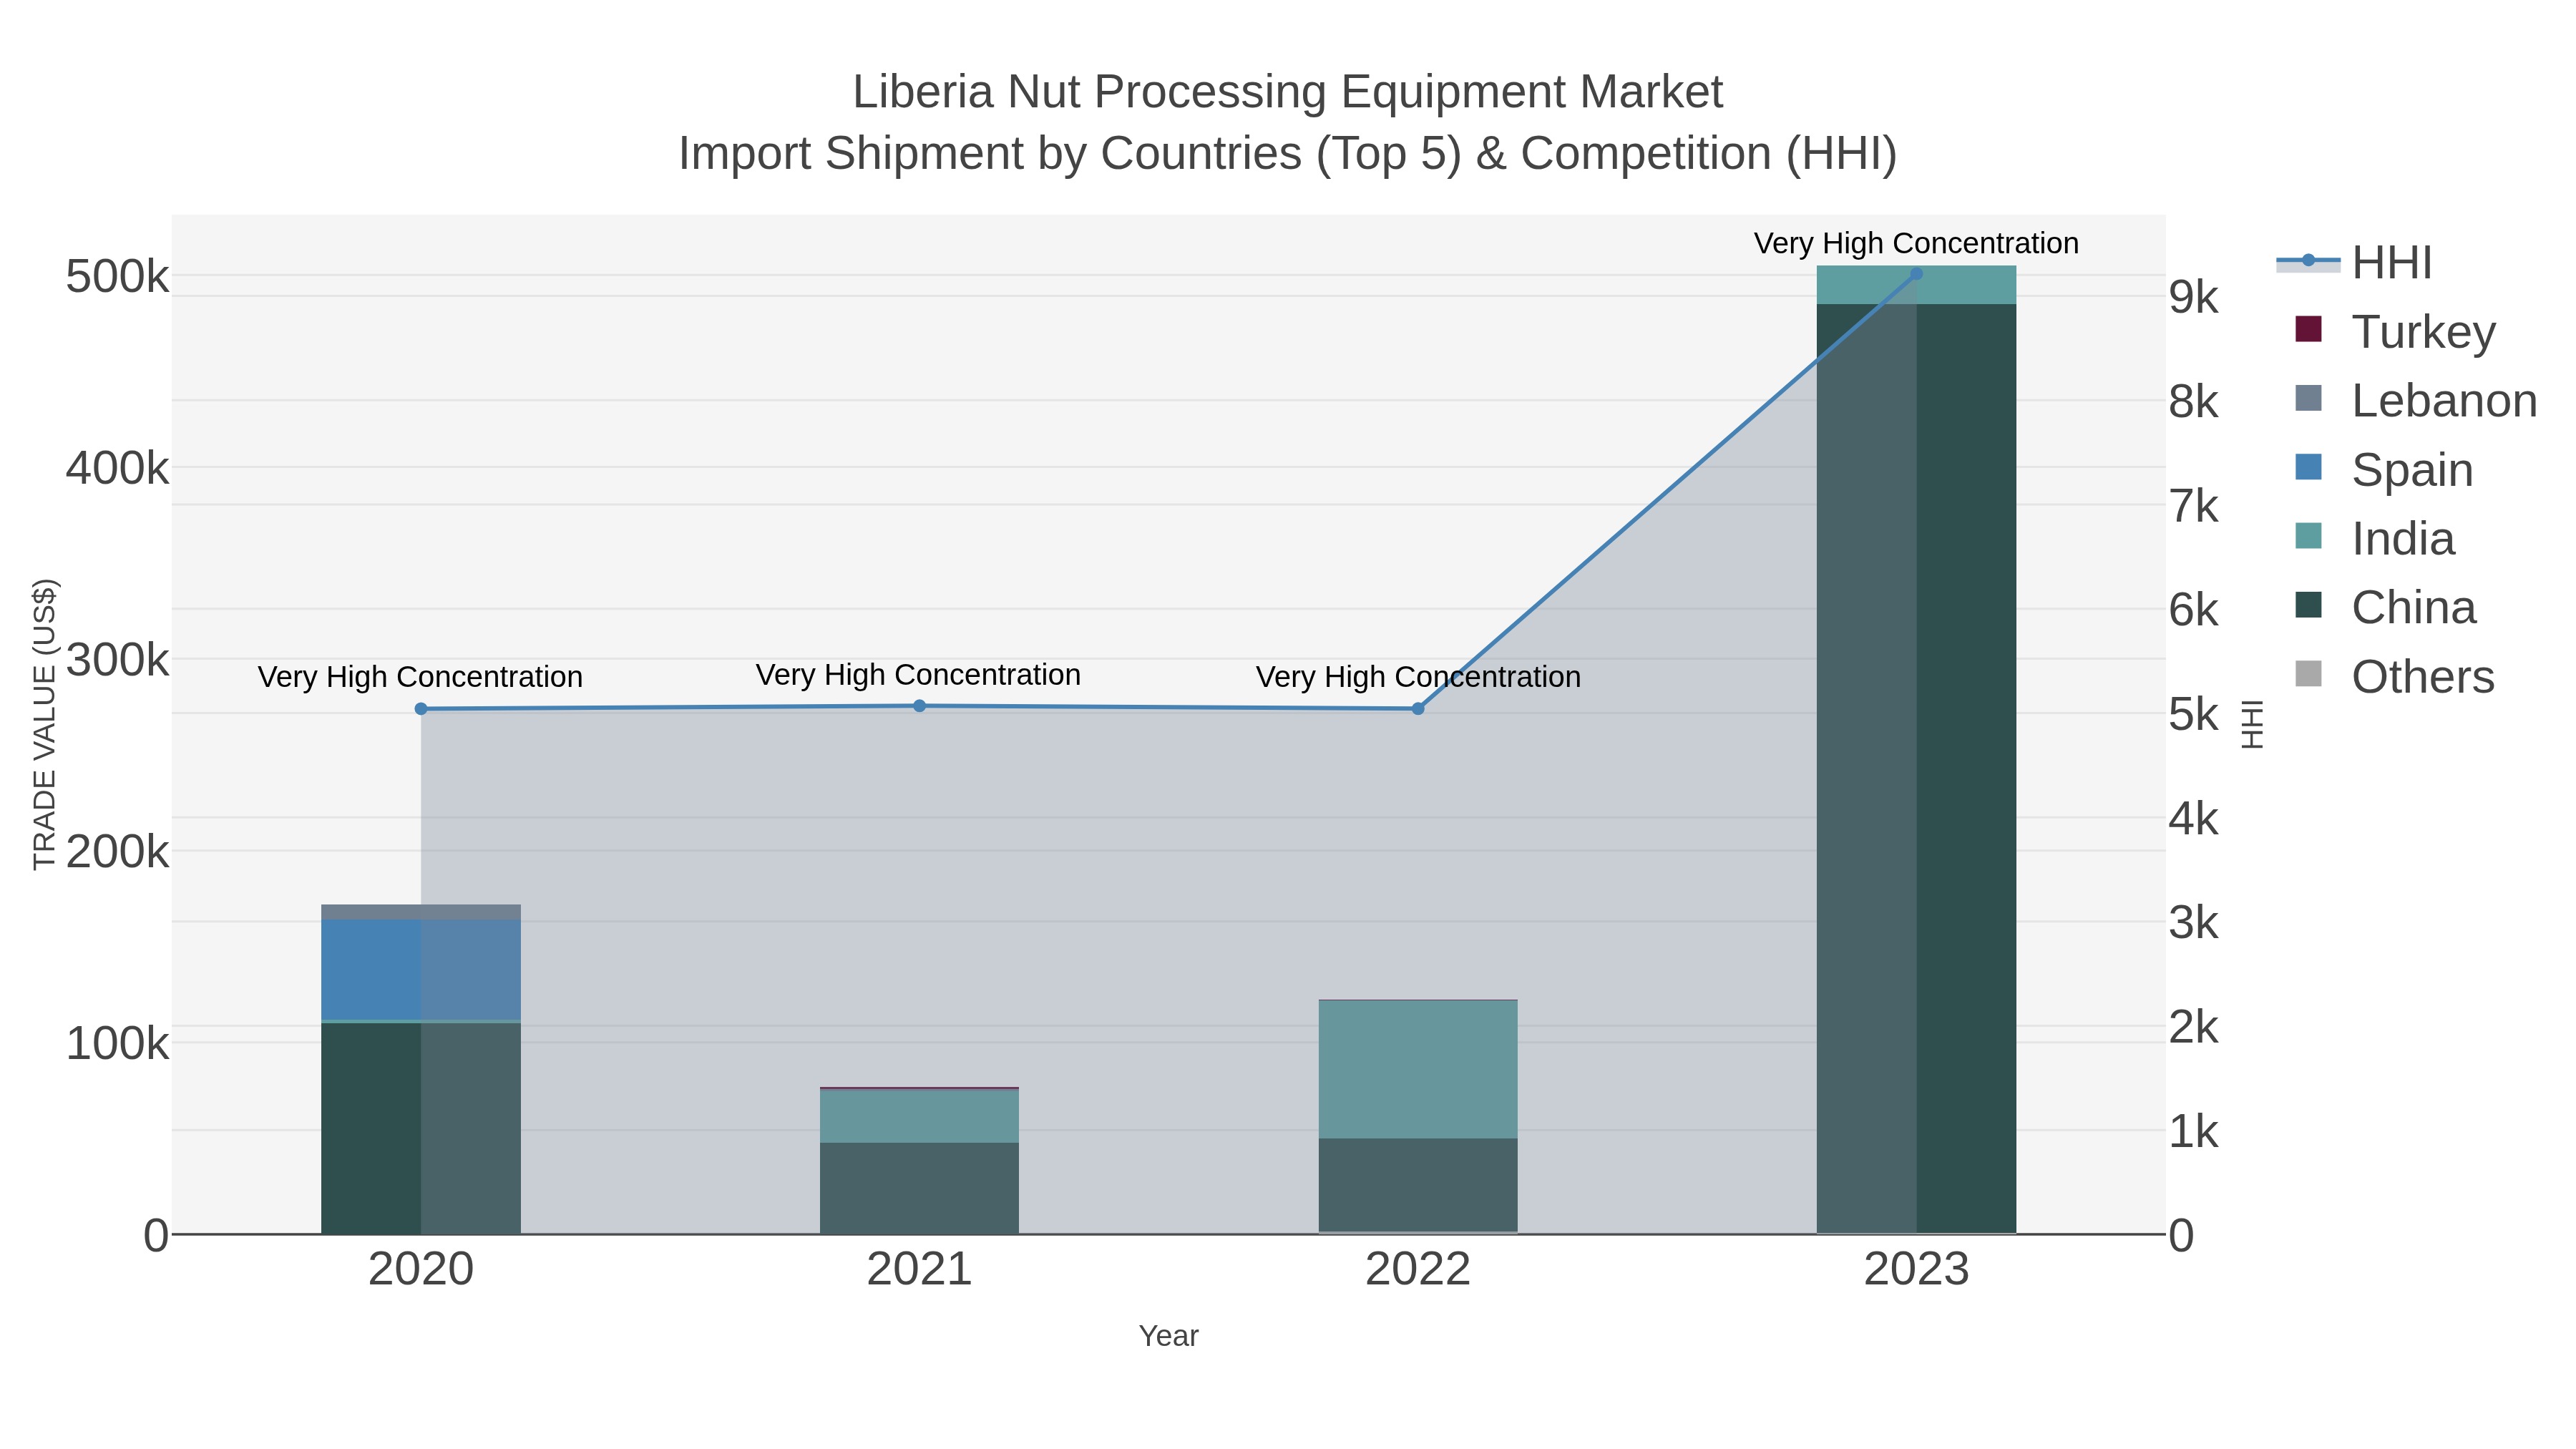Click the 2020 Lebanon bar segment on top

pos(421,912)
